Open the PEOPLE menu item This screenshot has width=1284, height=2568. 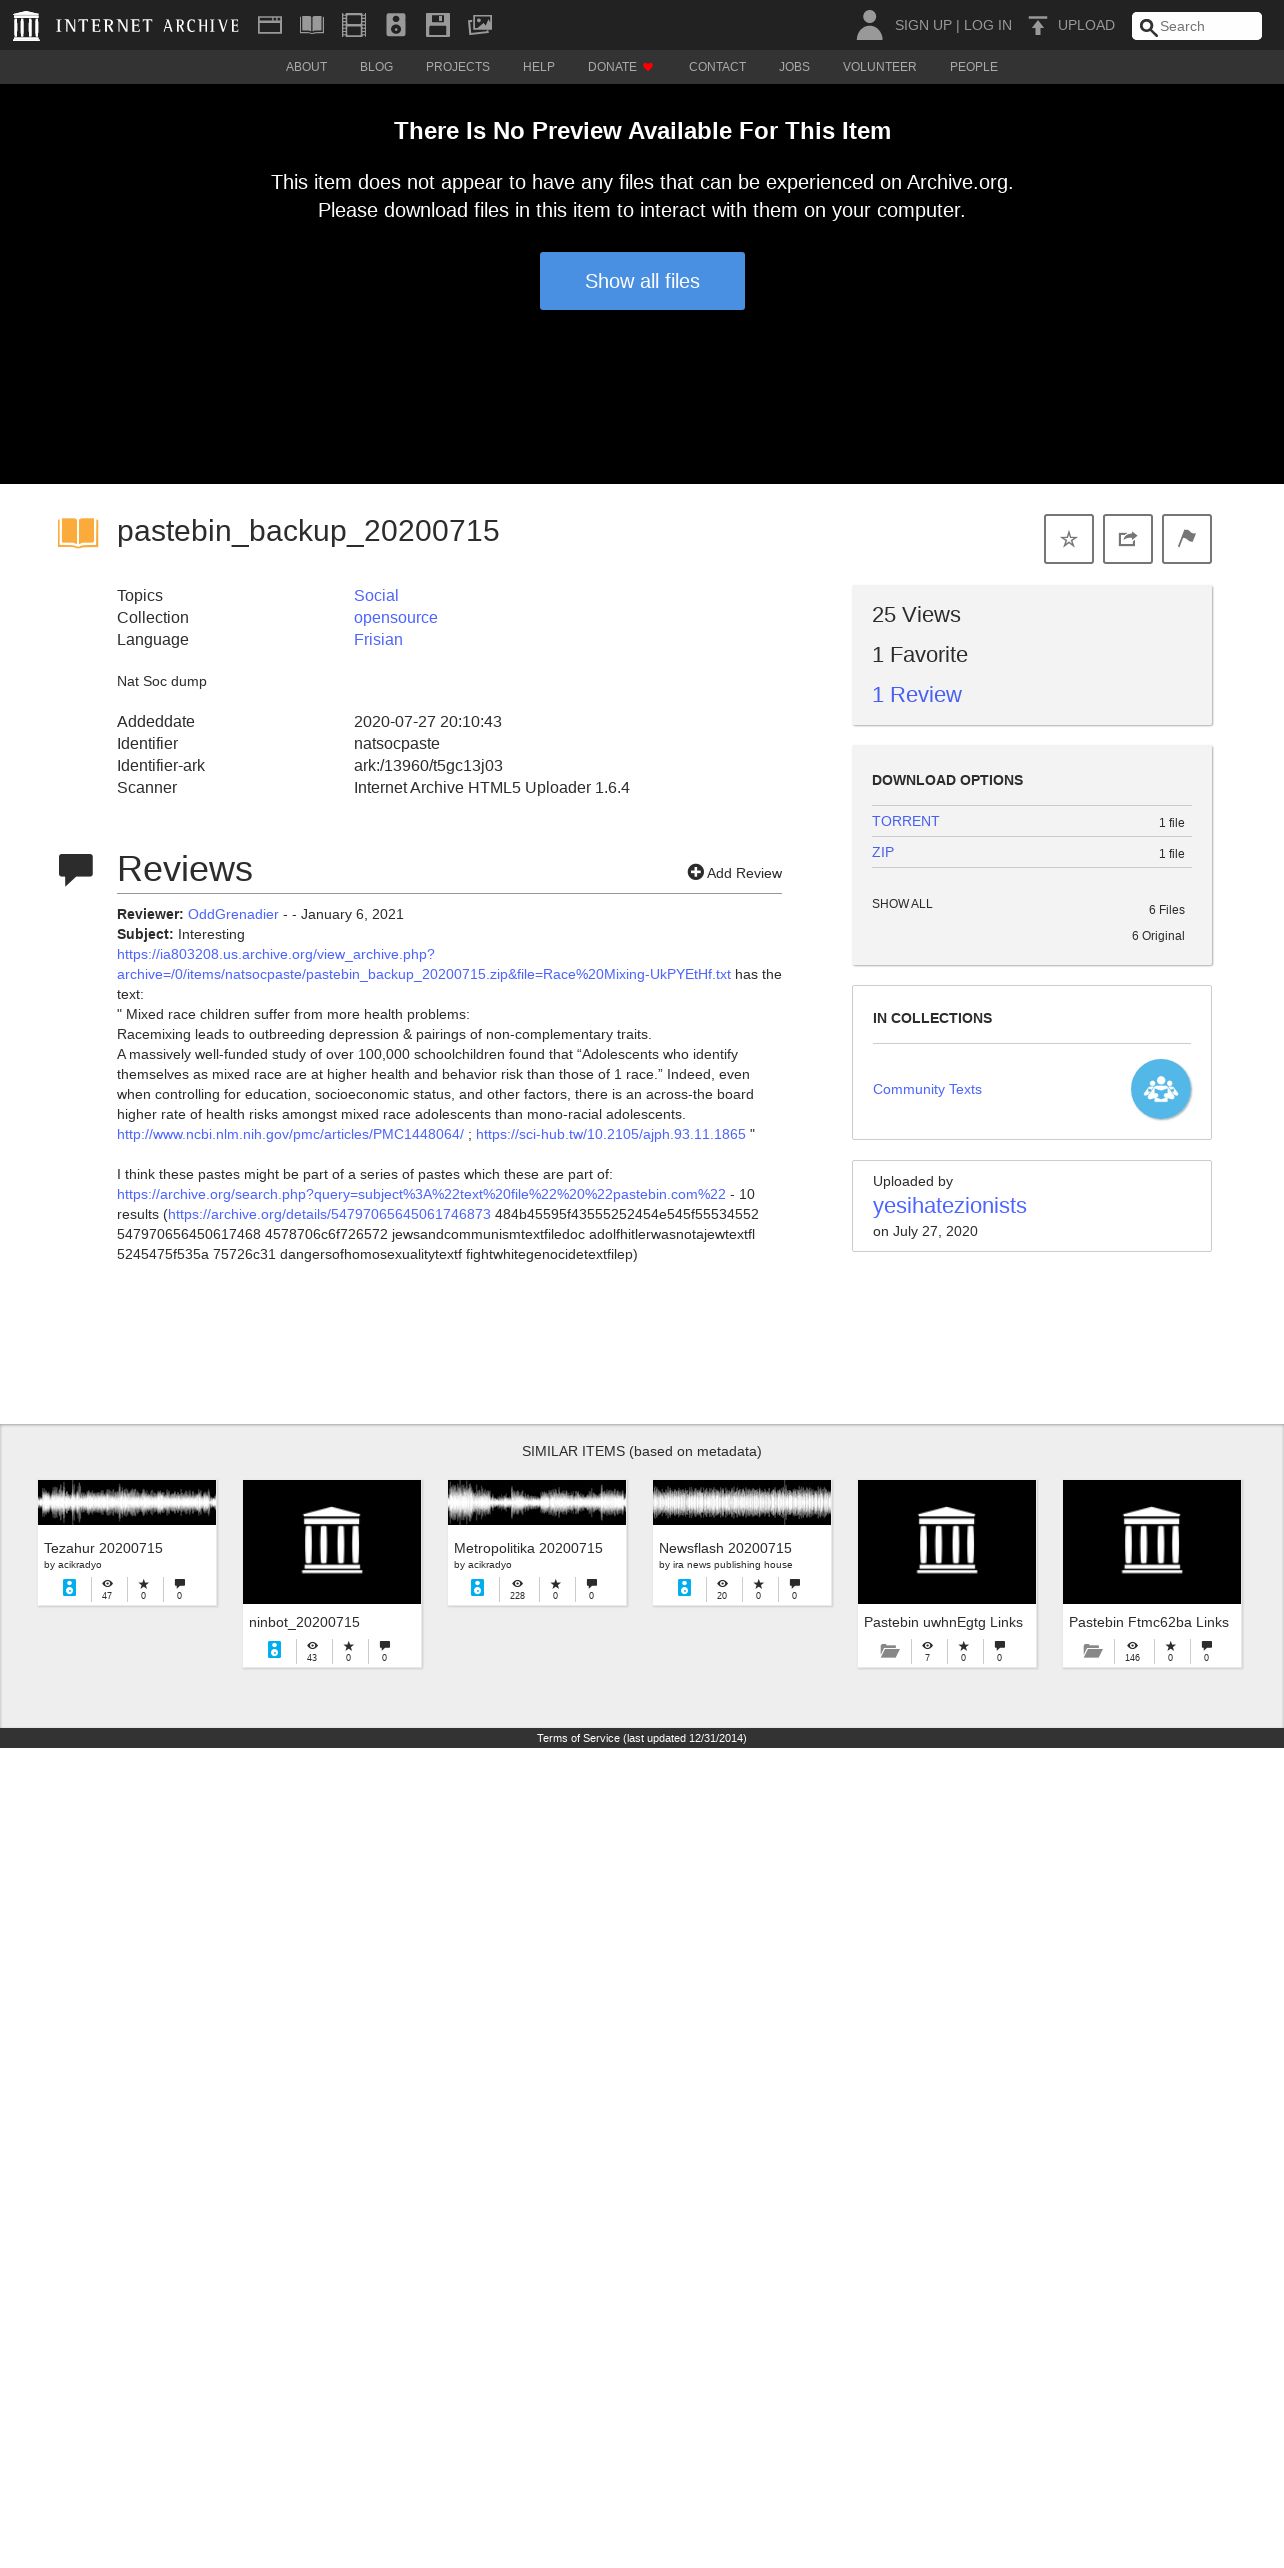coord(974,67)
